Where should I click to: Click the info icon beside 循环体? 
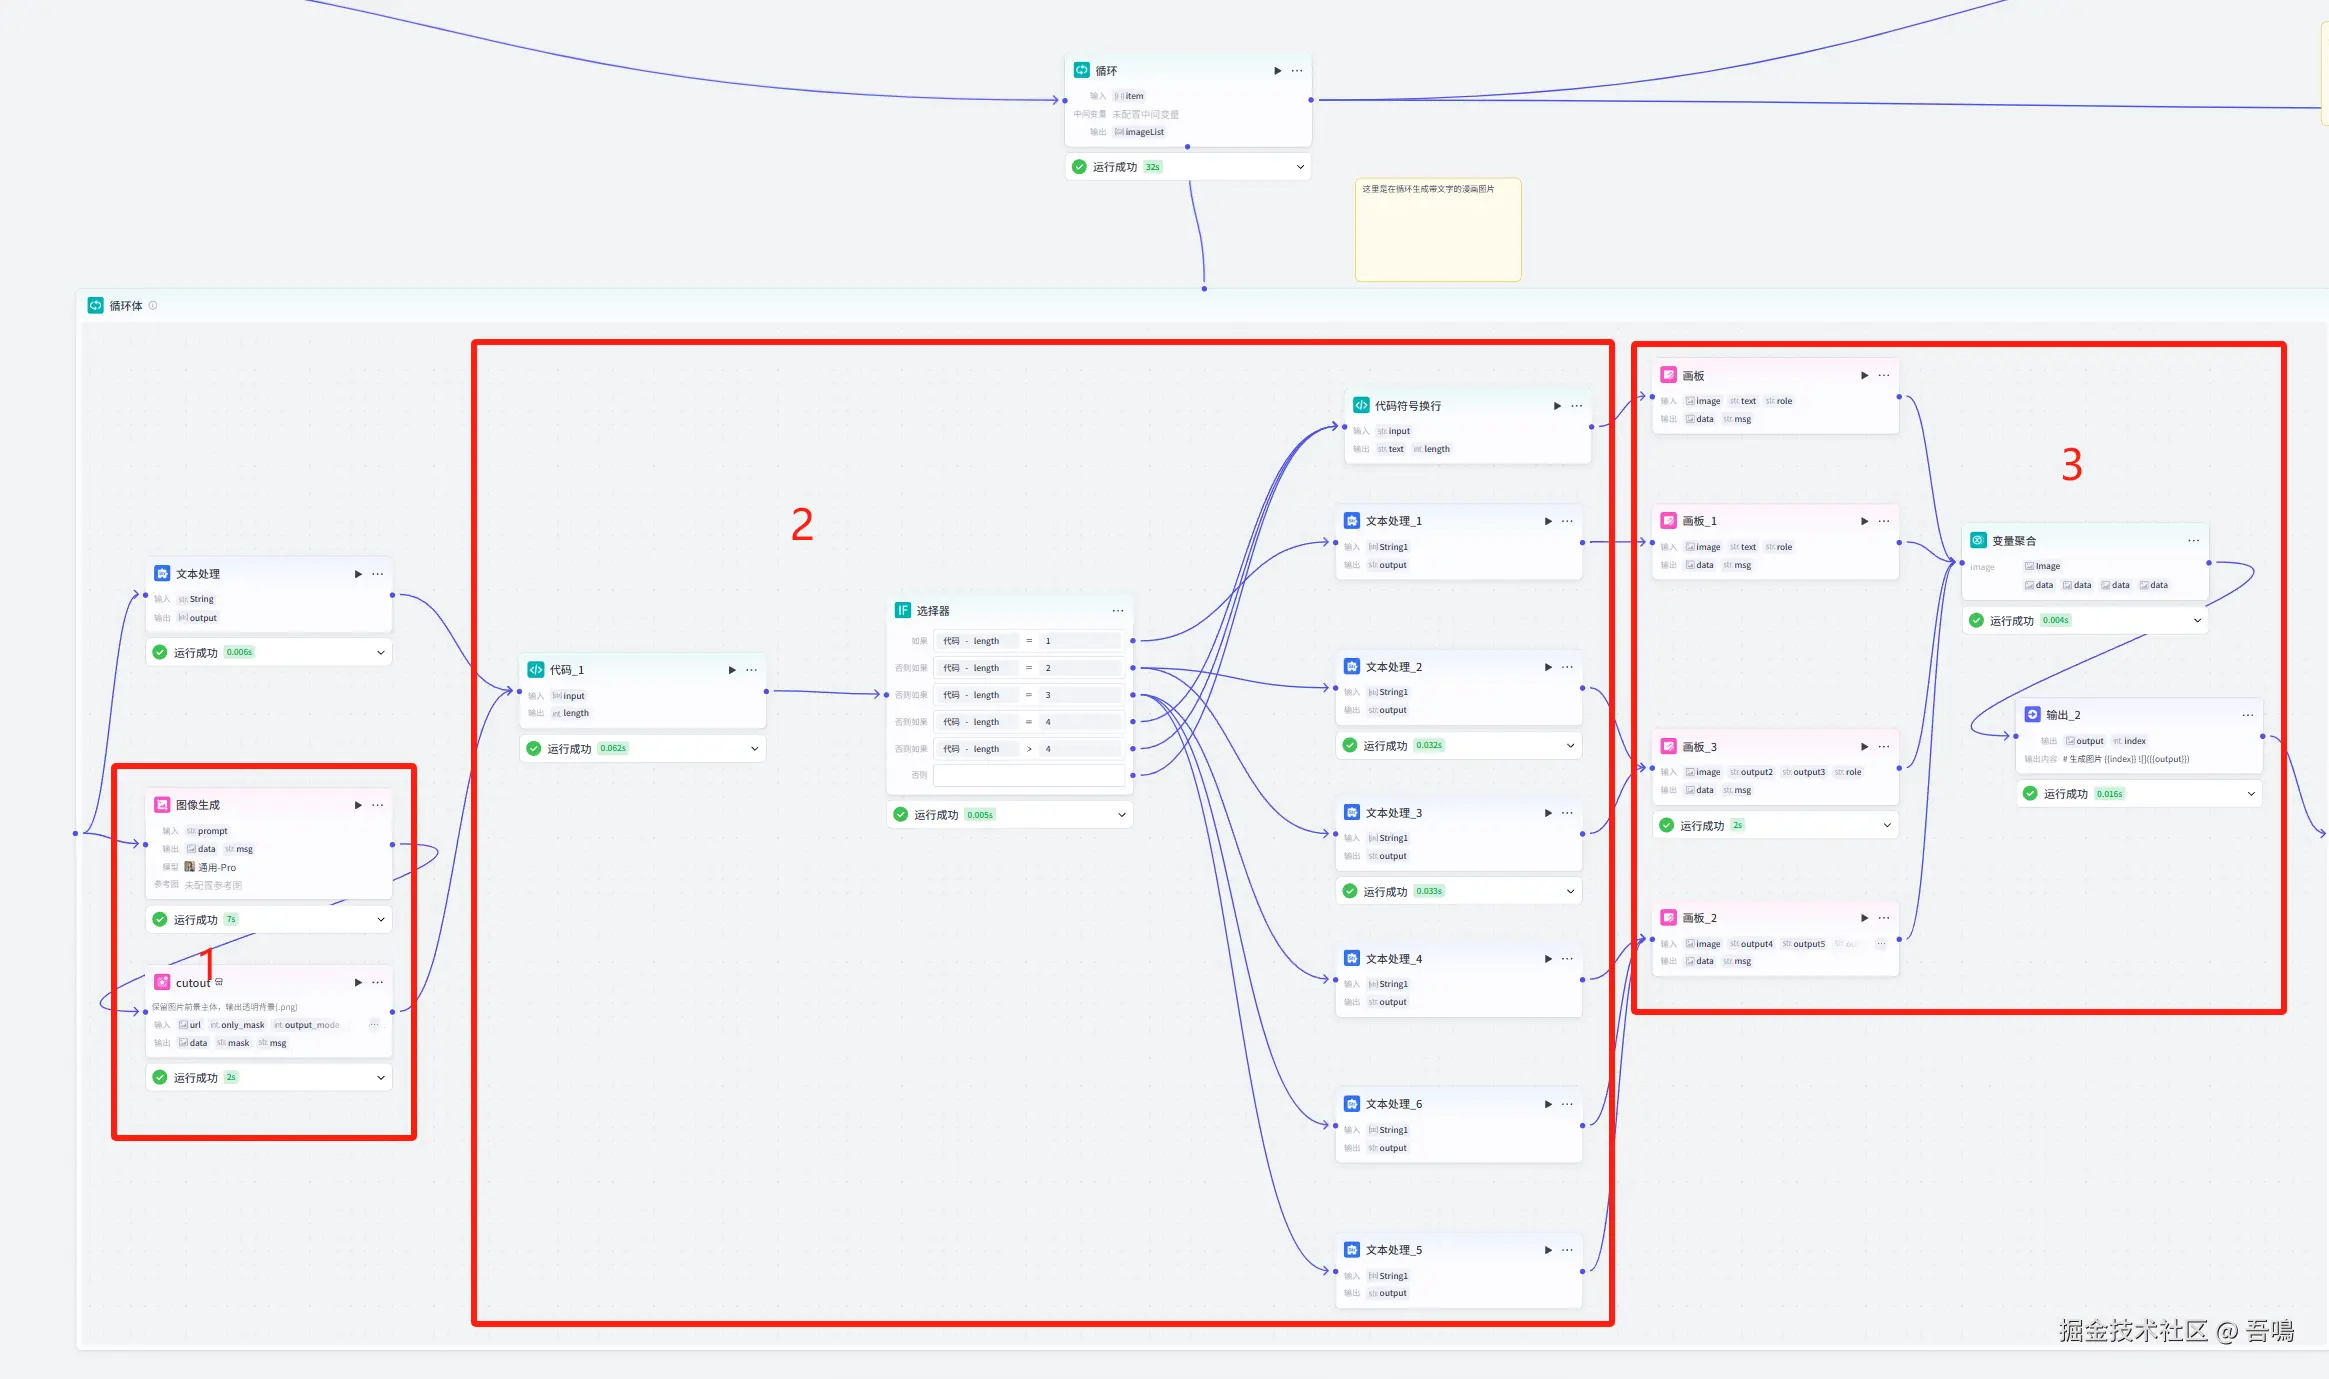(153, 306)
